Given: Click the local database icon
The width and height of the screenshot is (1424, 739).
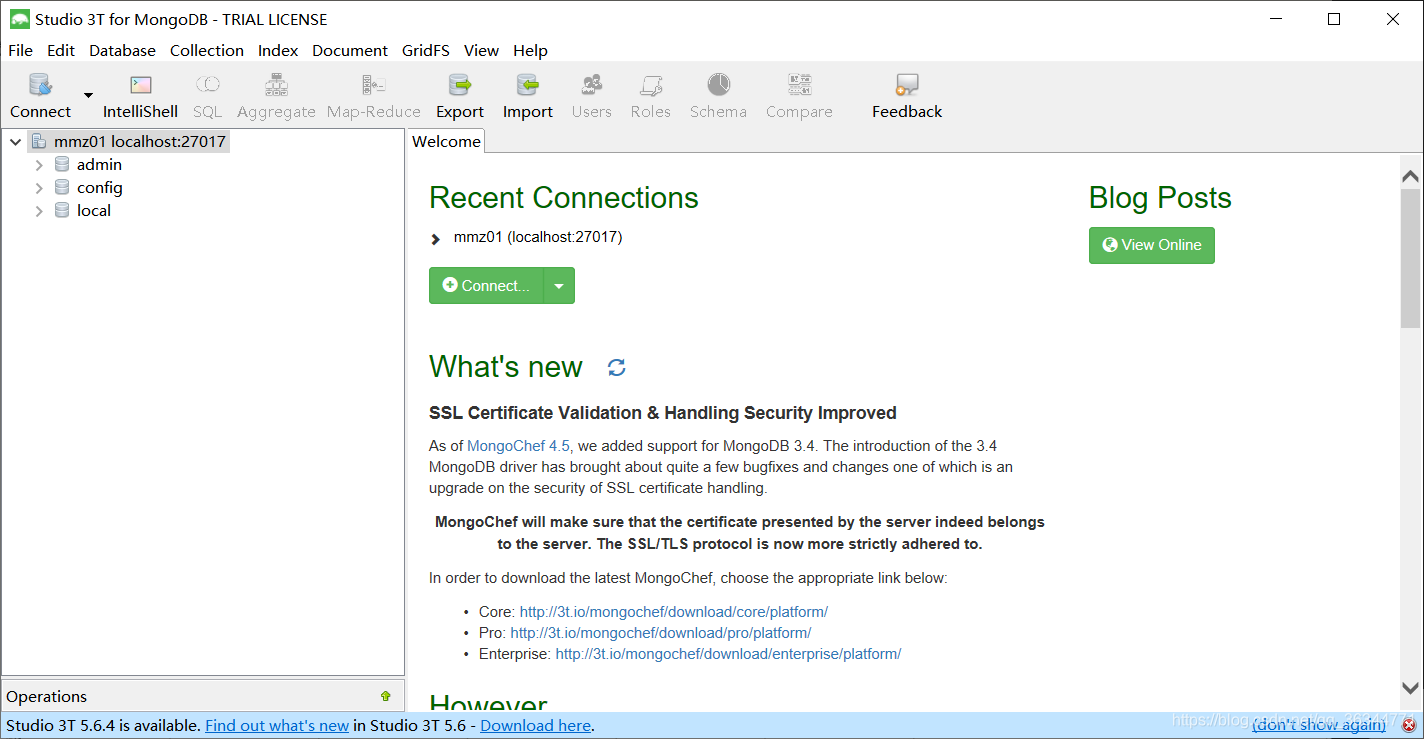Looking at the screenshot, I should click(x=62, y=210).
